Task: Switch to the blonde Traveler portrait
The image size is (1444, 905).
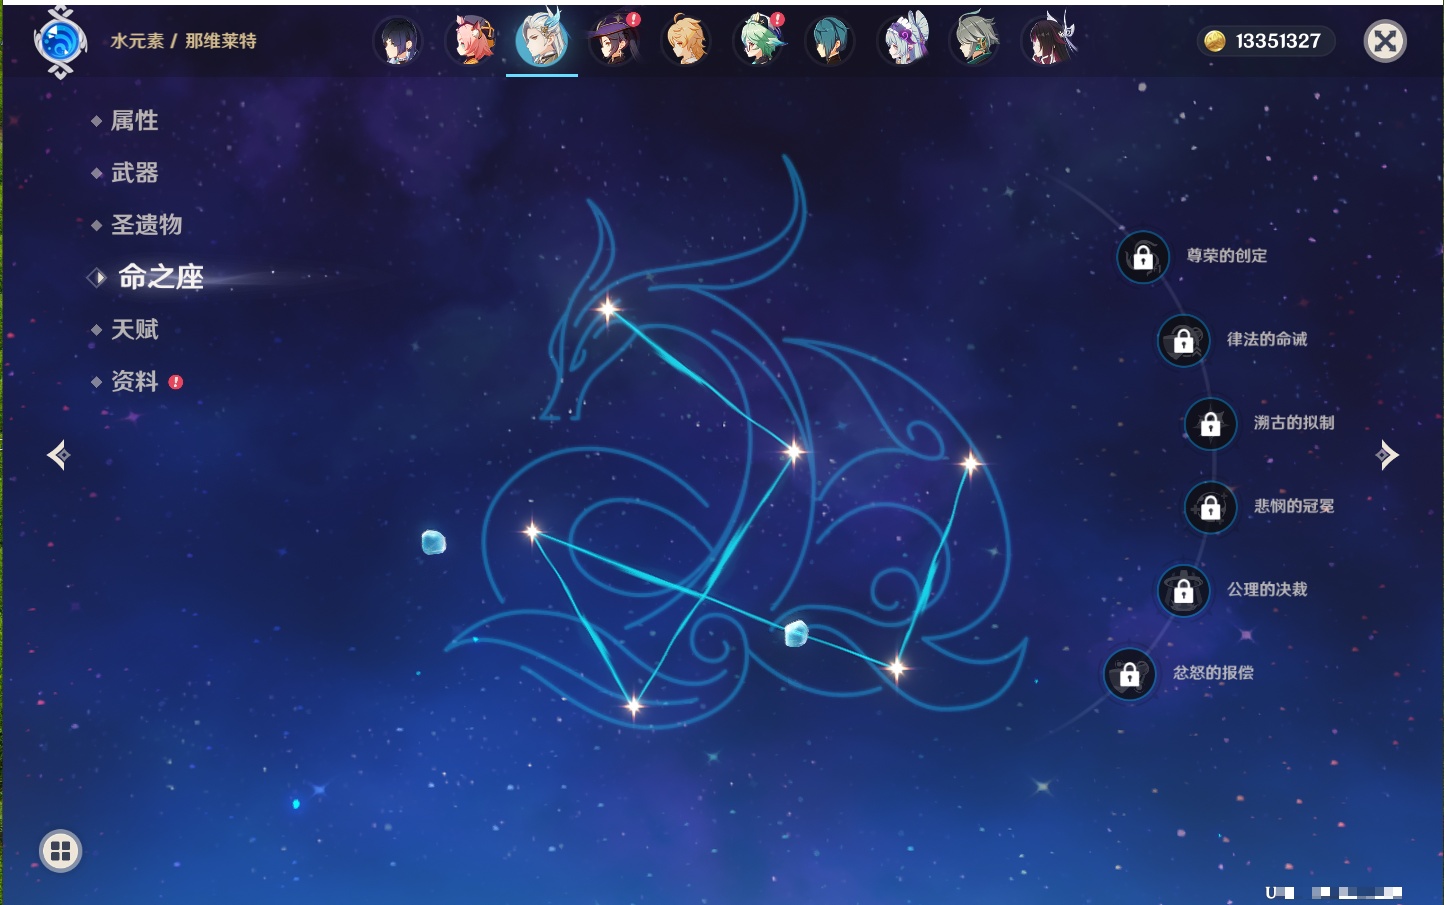Action: tap(687, 41)
